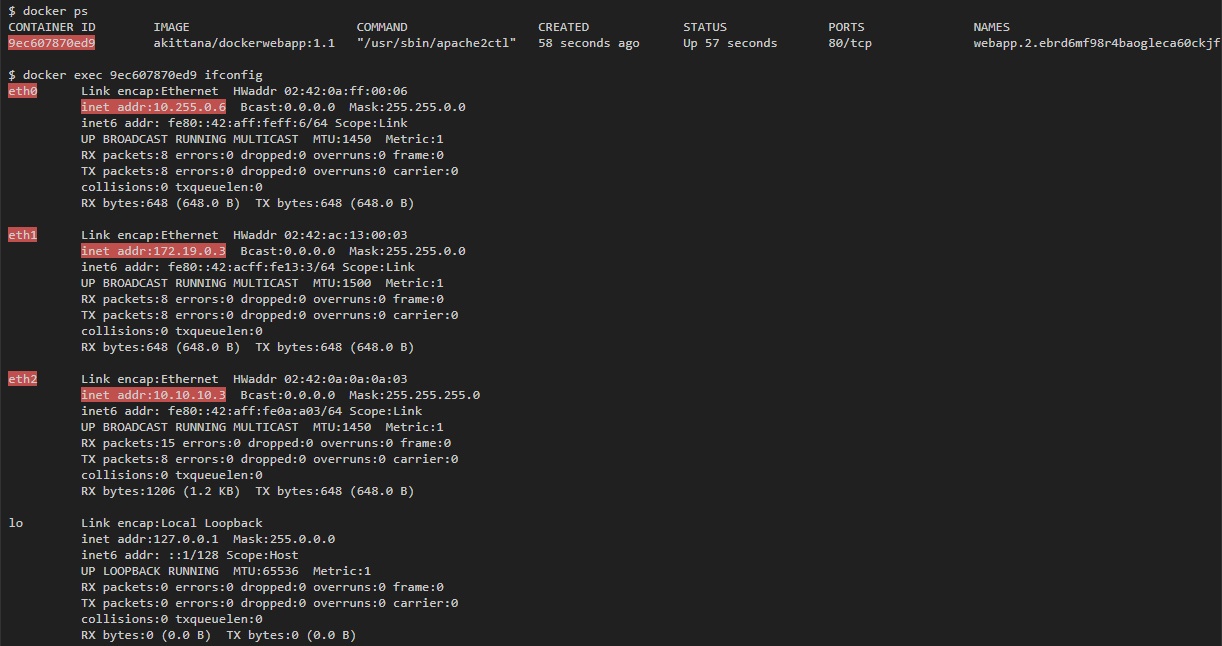Click the docker ps command line
The width and height of the screenshot is (1222, 646).
point(48,11)
